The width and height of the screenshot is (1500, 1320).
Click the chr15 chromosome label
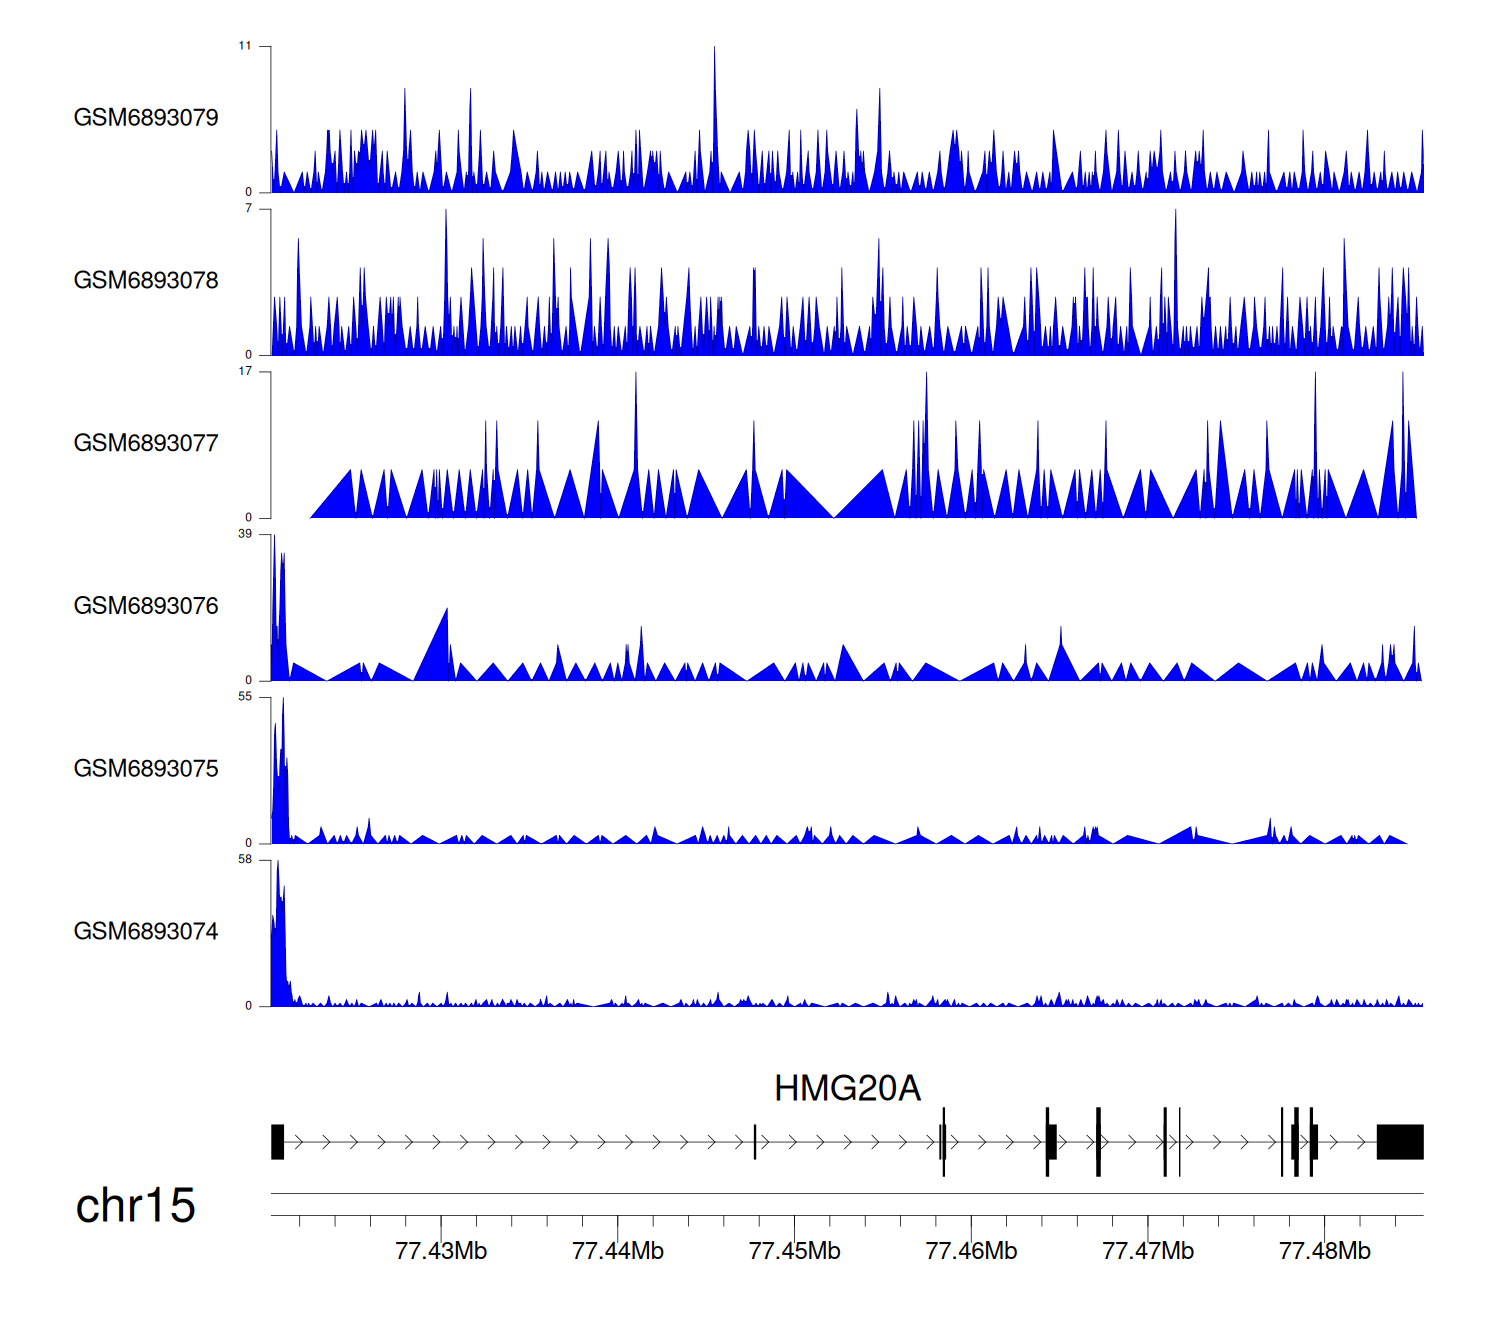tap(135, 1206)
